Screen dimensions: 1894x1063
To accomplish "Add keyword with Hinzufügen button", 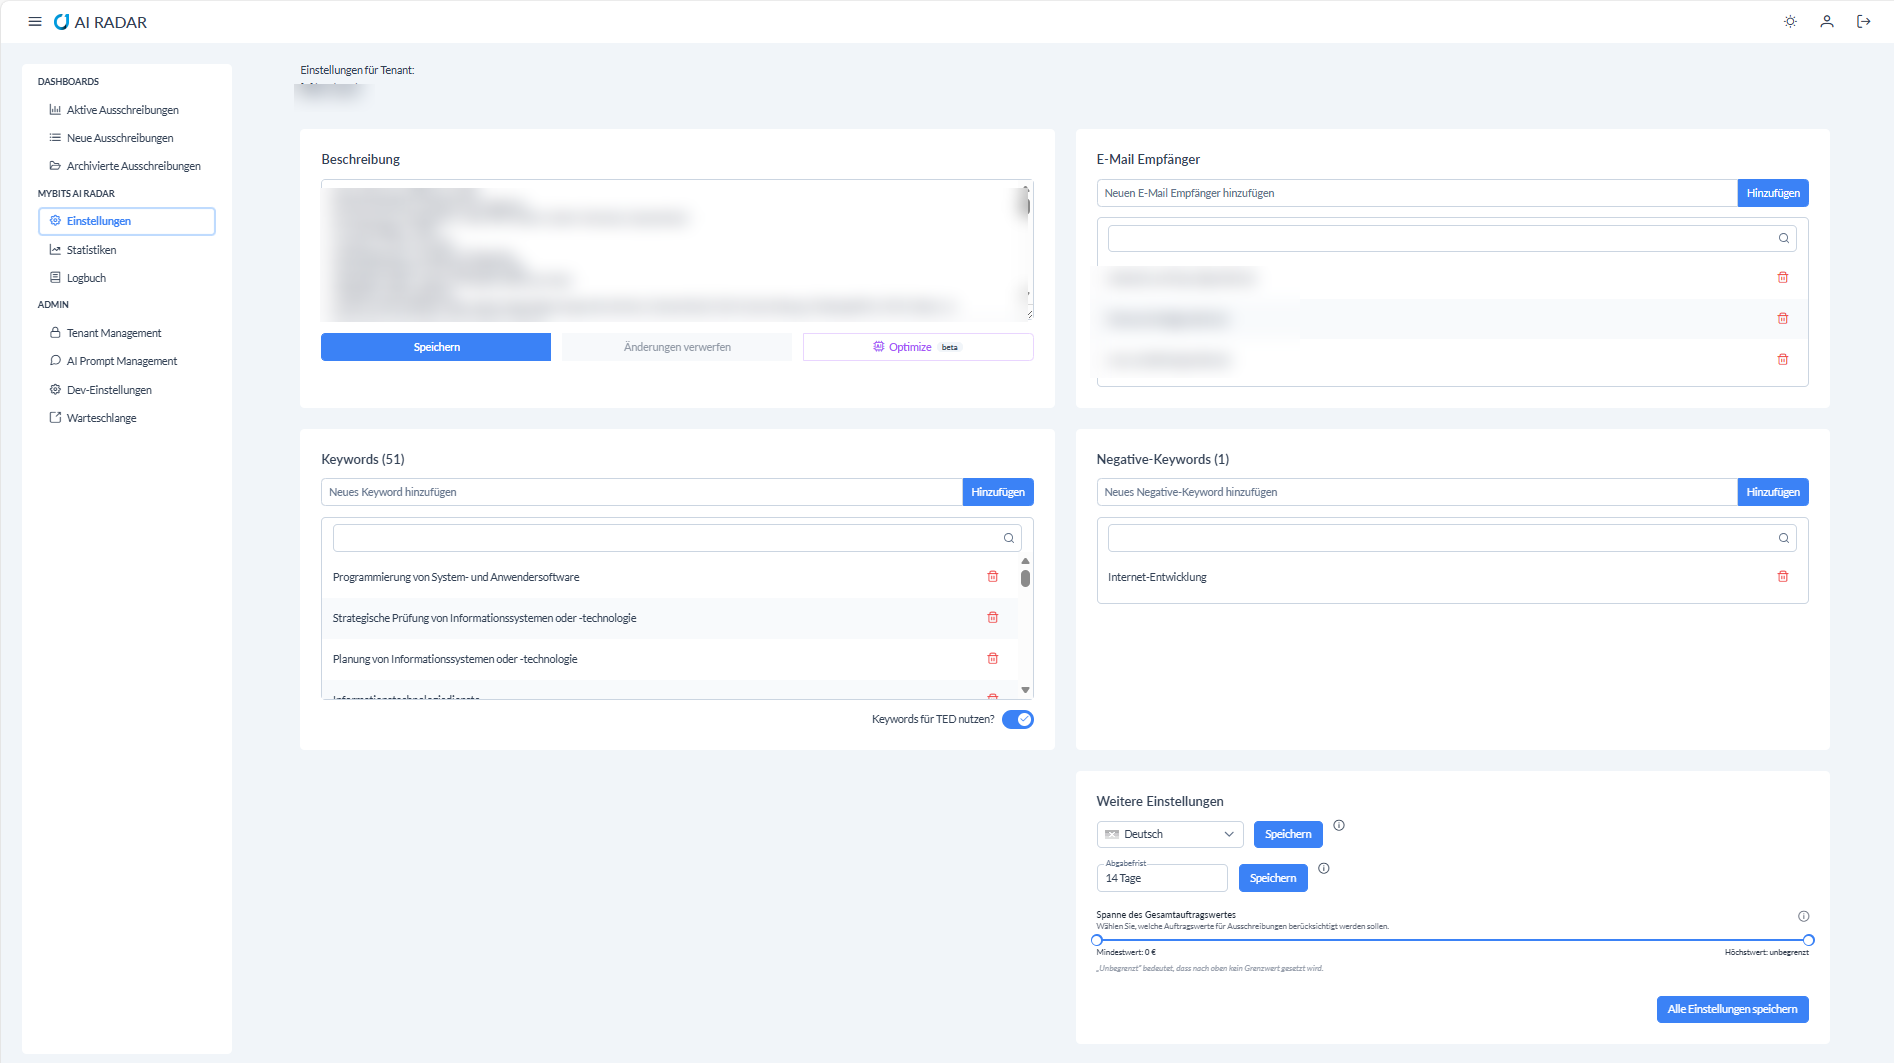I will (998, 492).
